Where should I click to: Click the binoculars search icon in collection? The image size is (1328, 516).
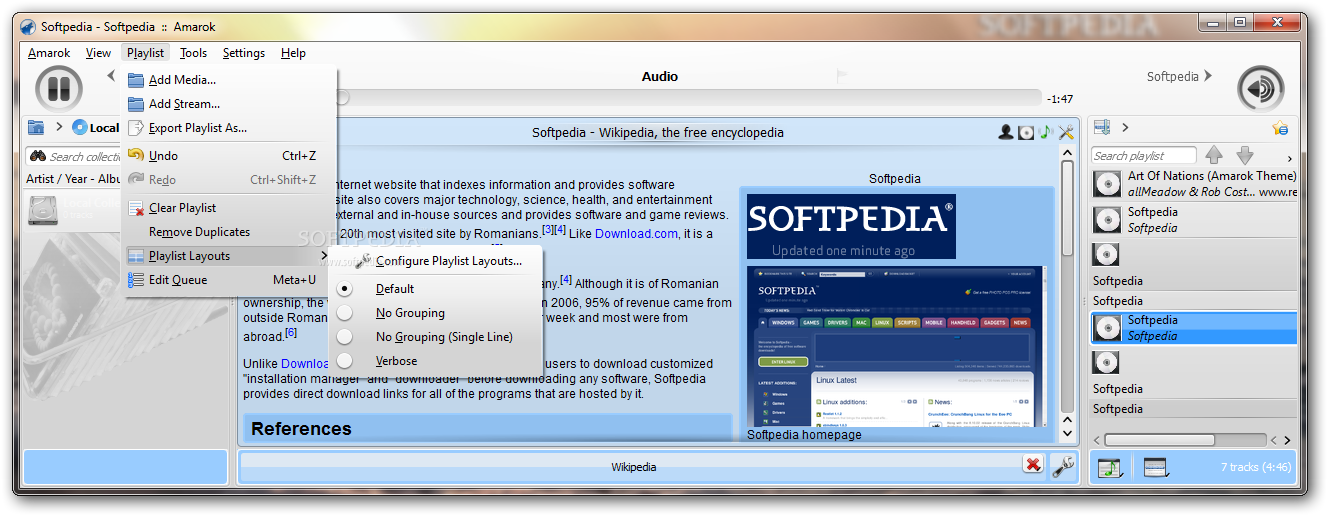(38, 156)
